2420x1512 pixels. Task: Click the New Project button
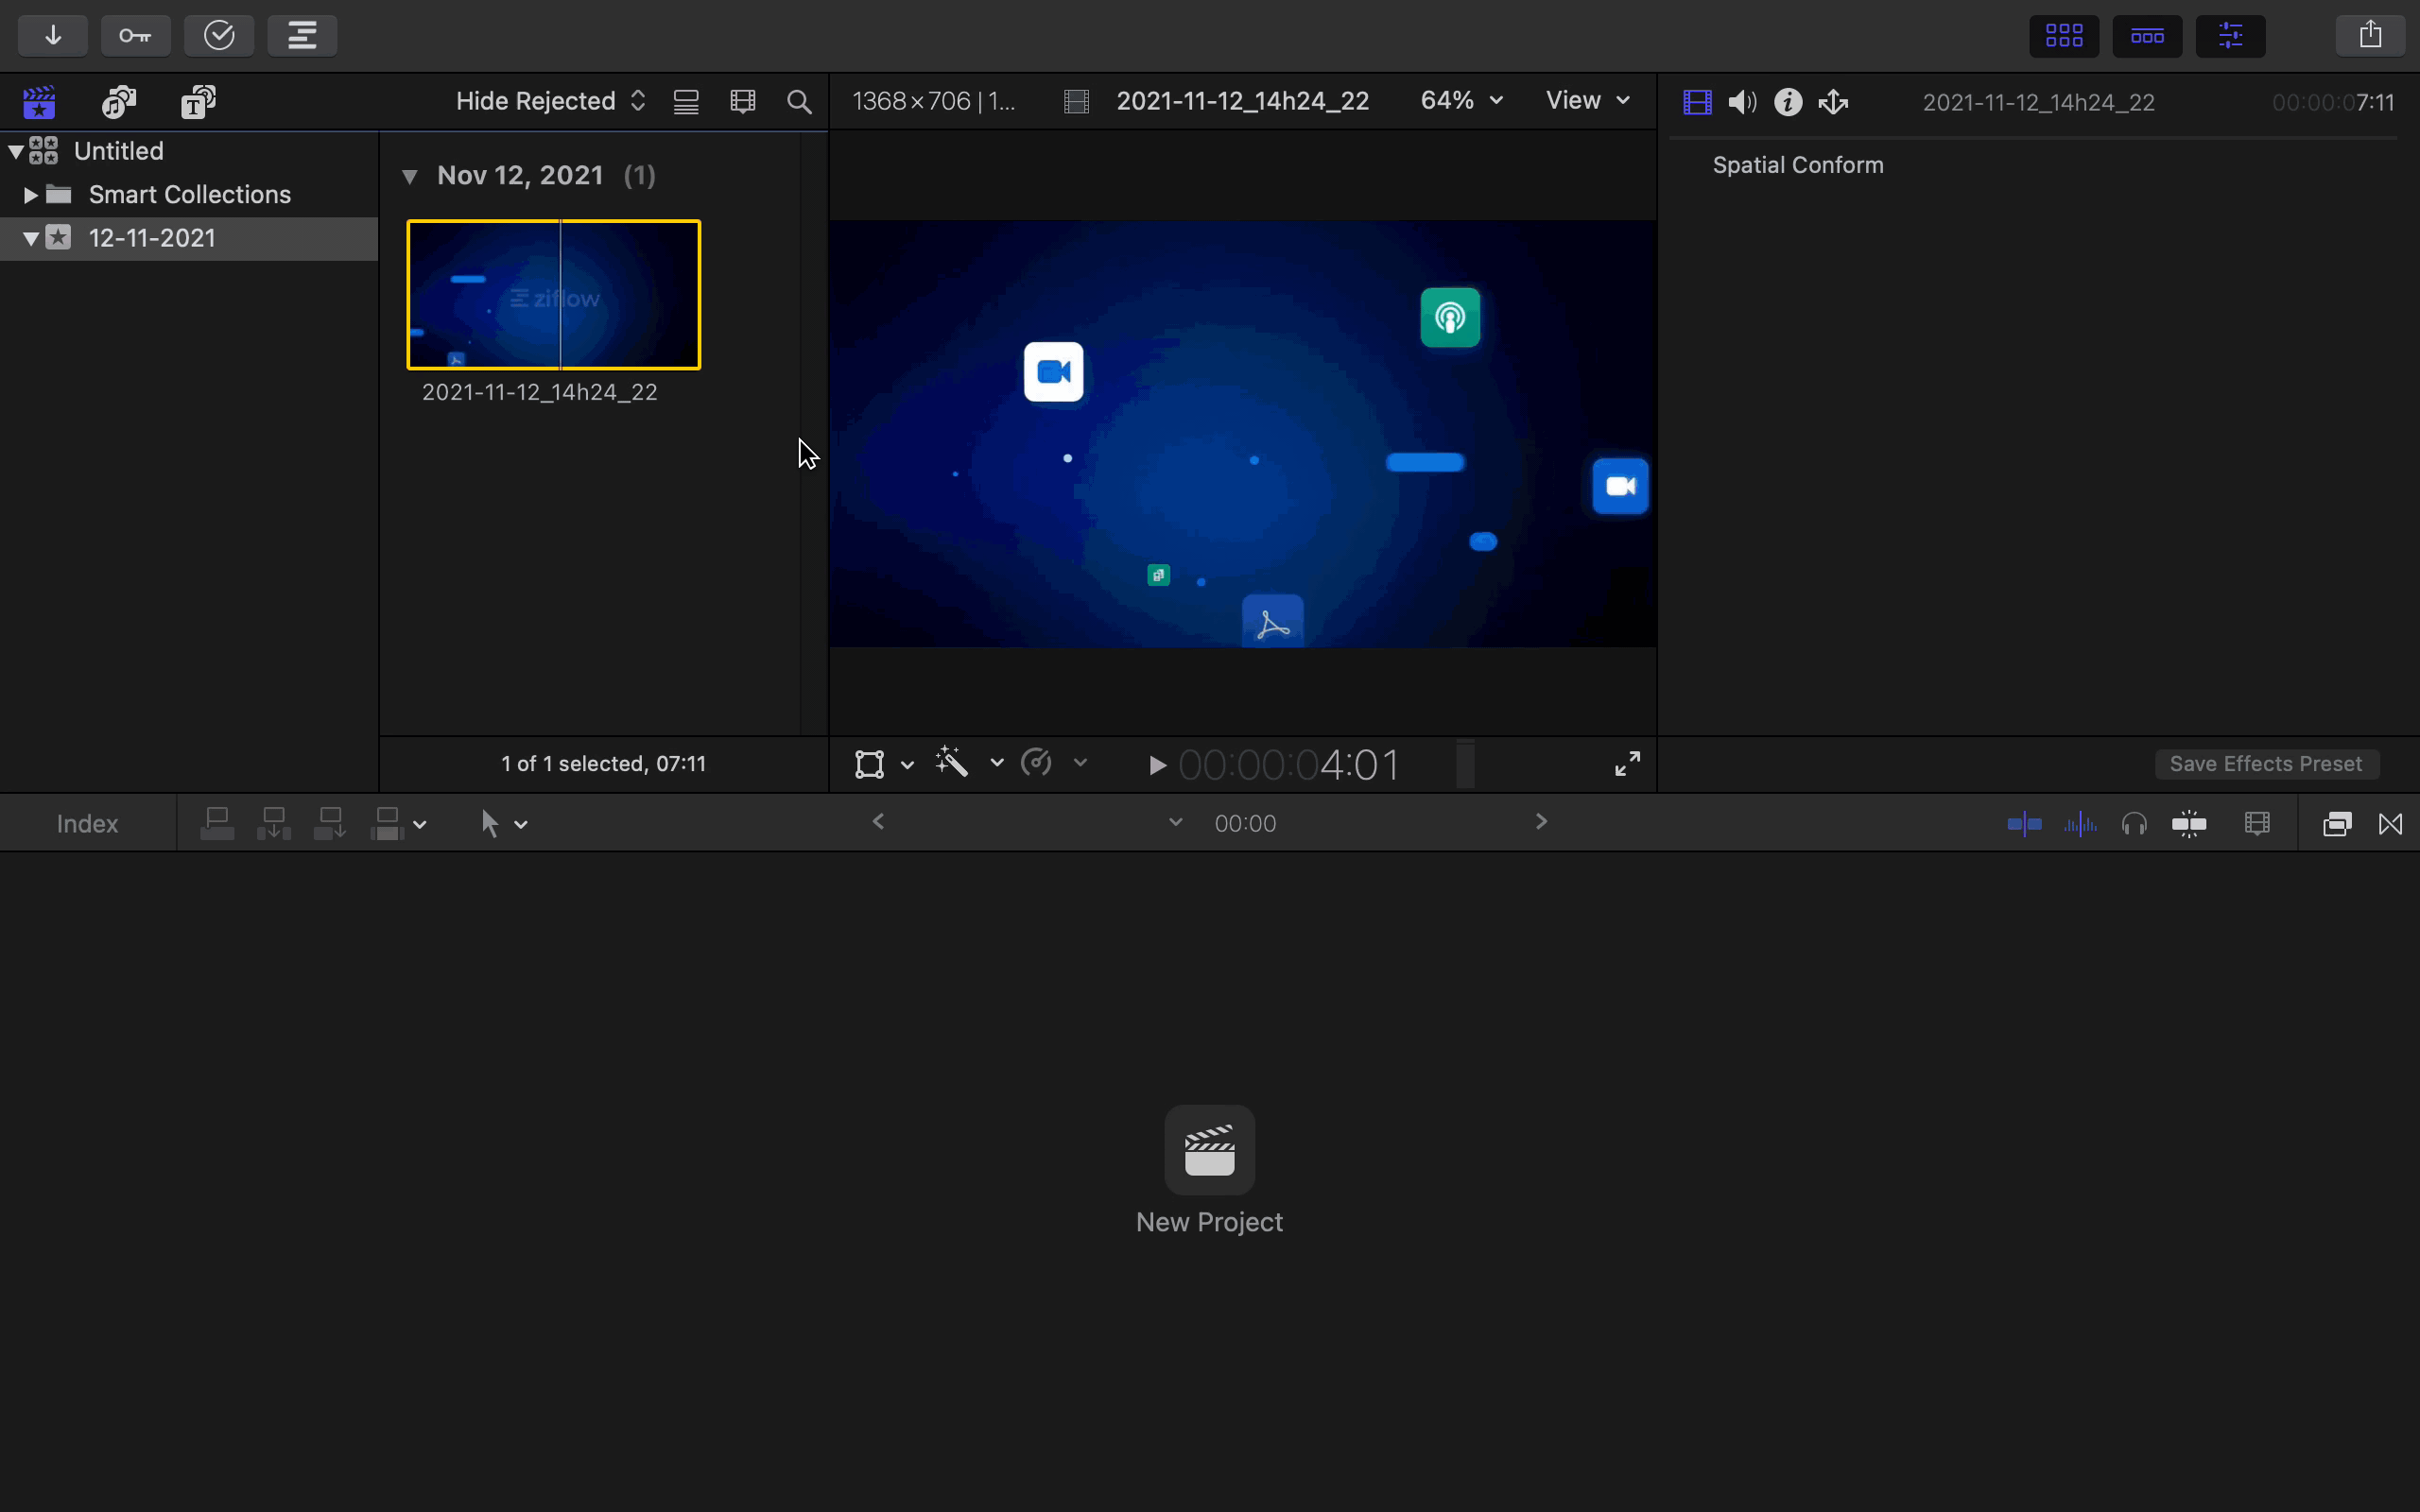click(x=1209, y=1150)
